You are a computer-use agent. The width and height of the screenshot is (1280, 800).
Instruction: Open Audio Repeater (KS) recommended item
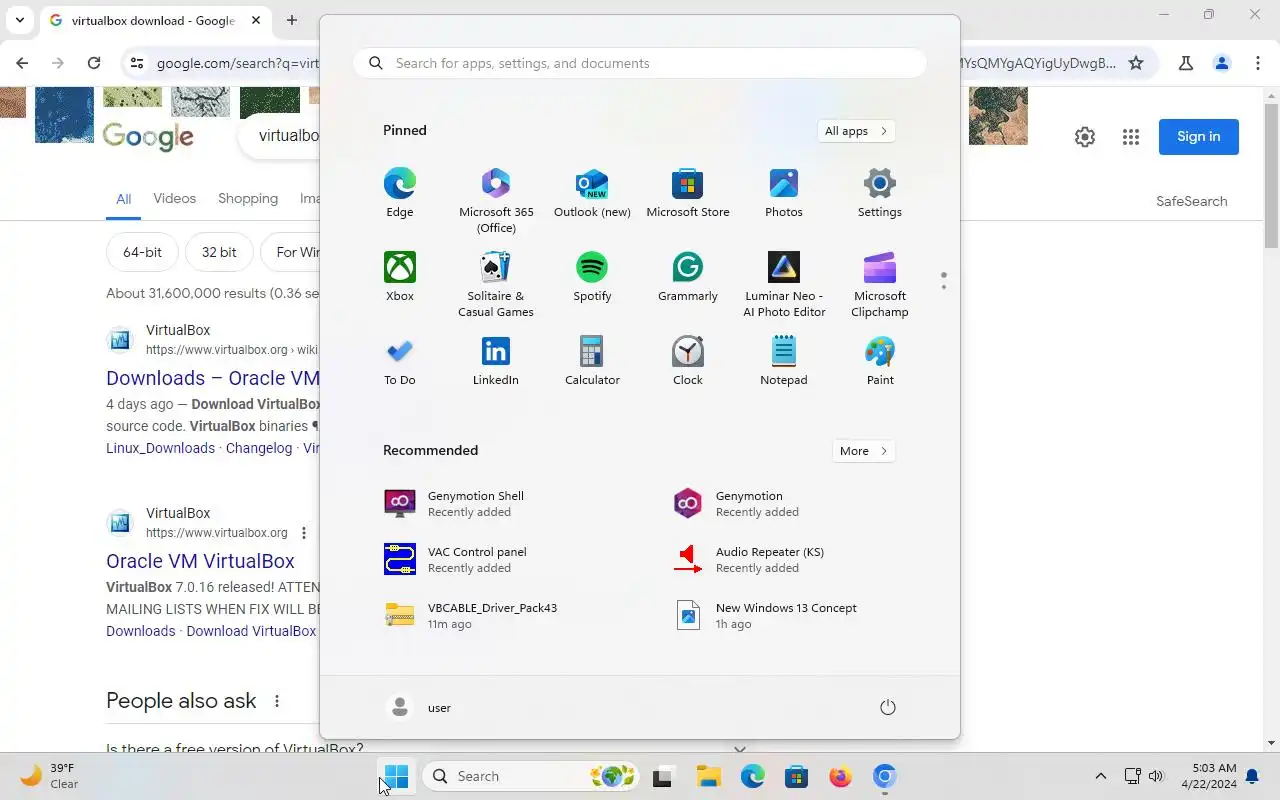tap(783, 559)
